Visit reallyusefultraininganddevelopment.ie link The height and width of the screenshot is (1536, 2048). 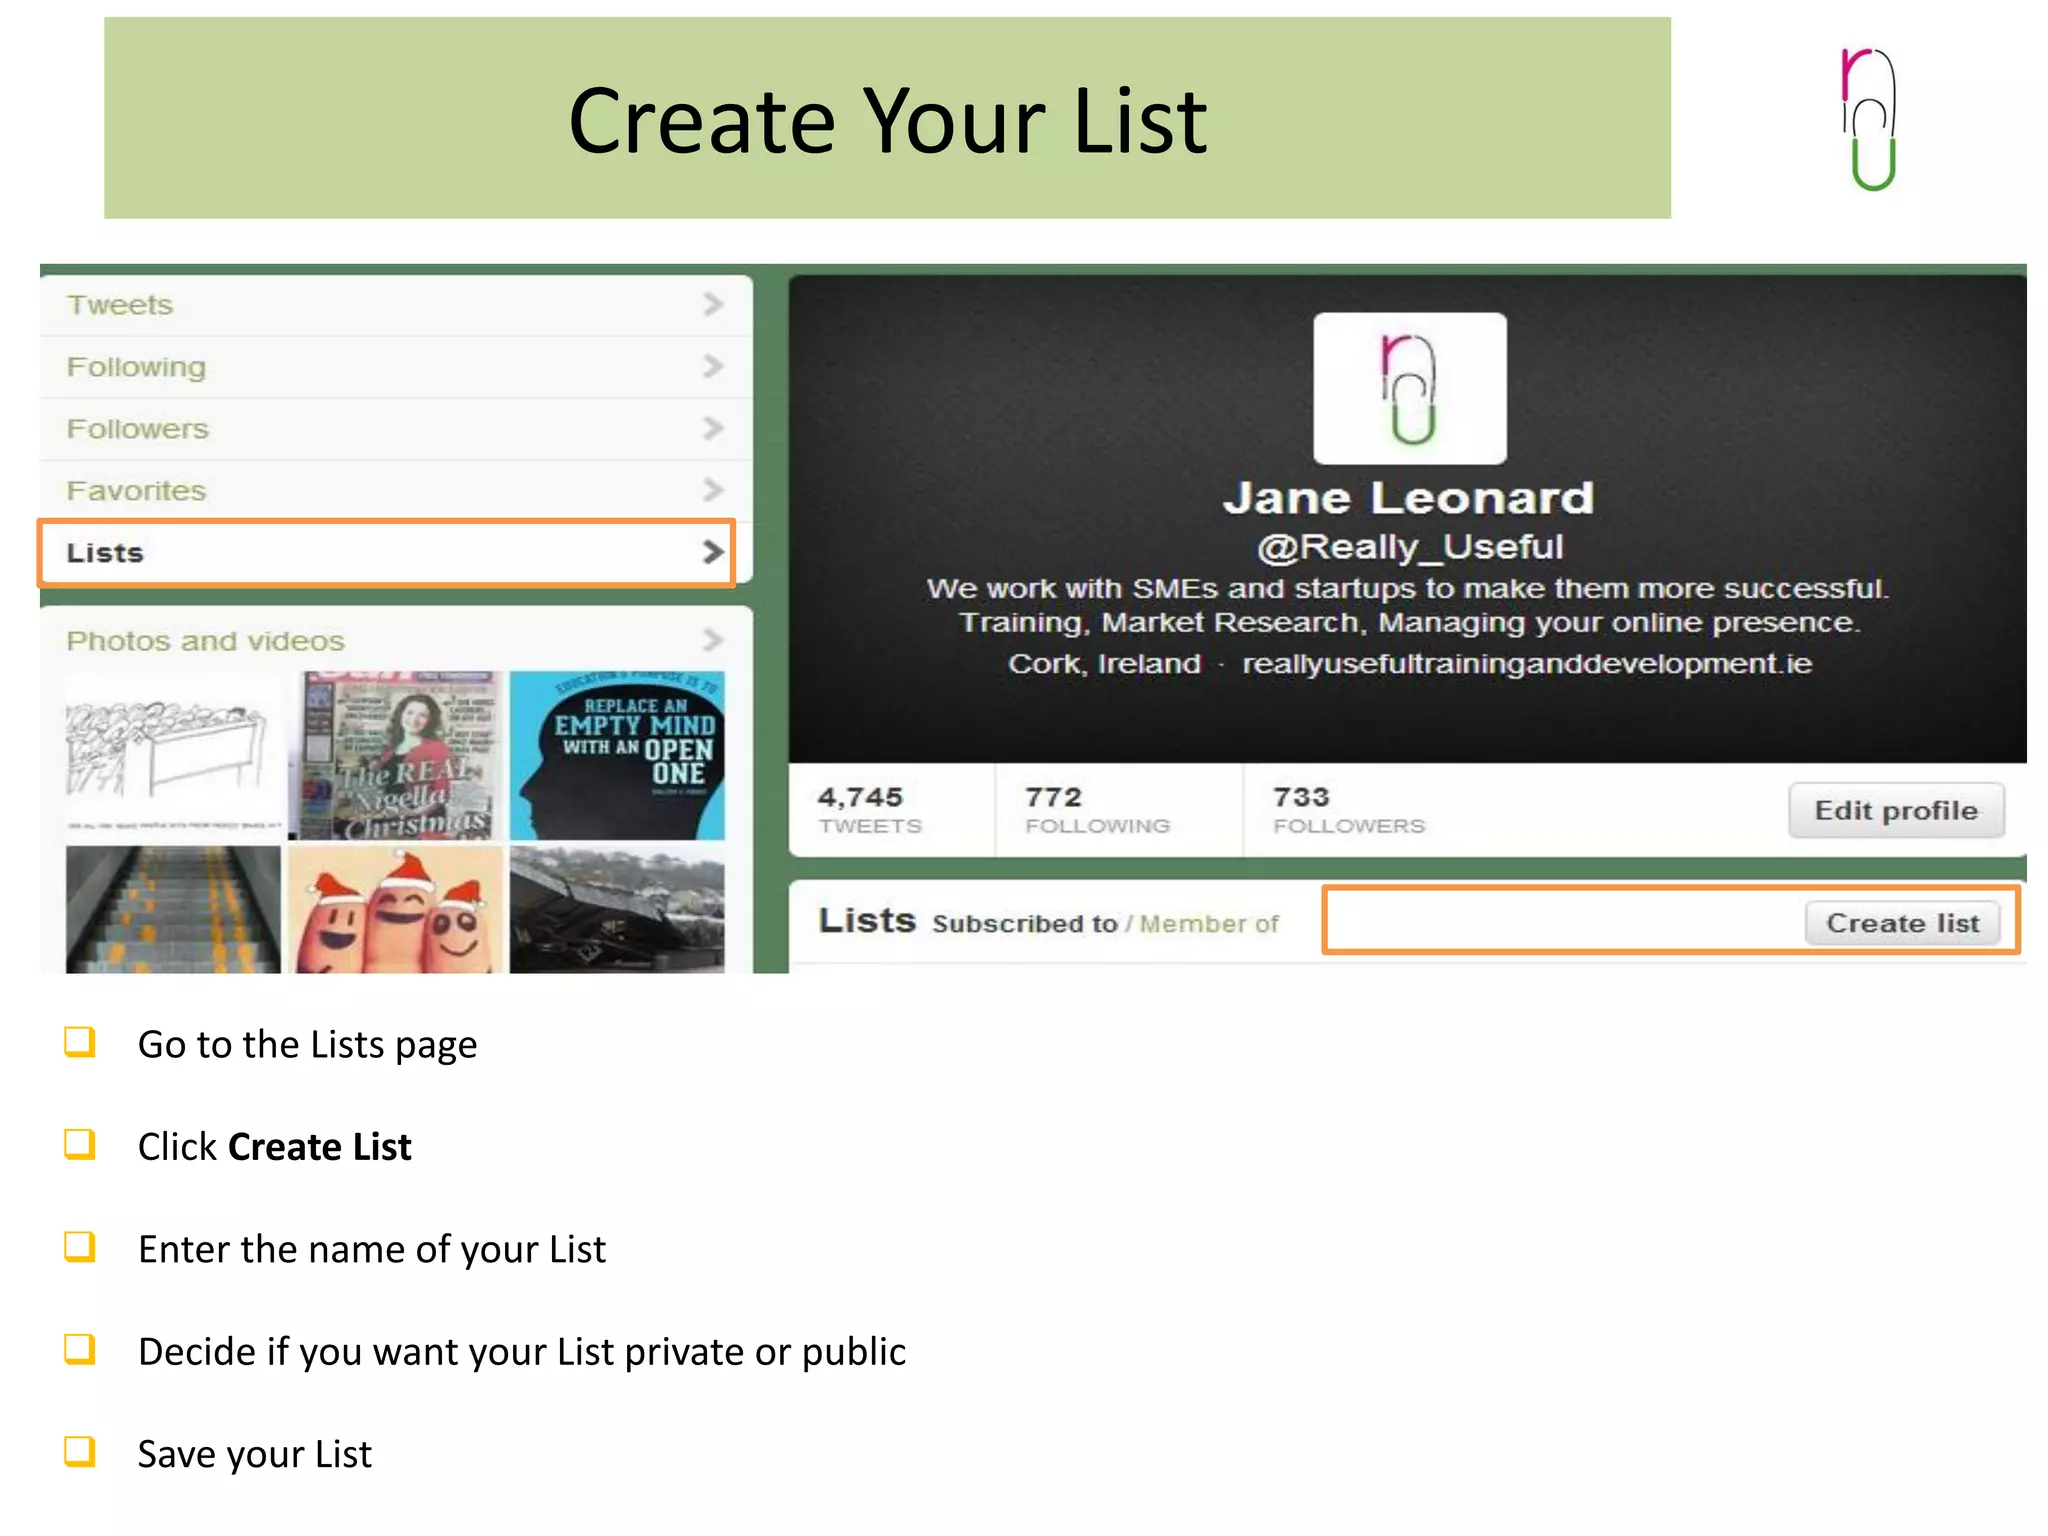1527,664
